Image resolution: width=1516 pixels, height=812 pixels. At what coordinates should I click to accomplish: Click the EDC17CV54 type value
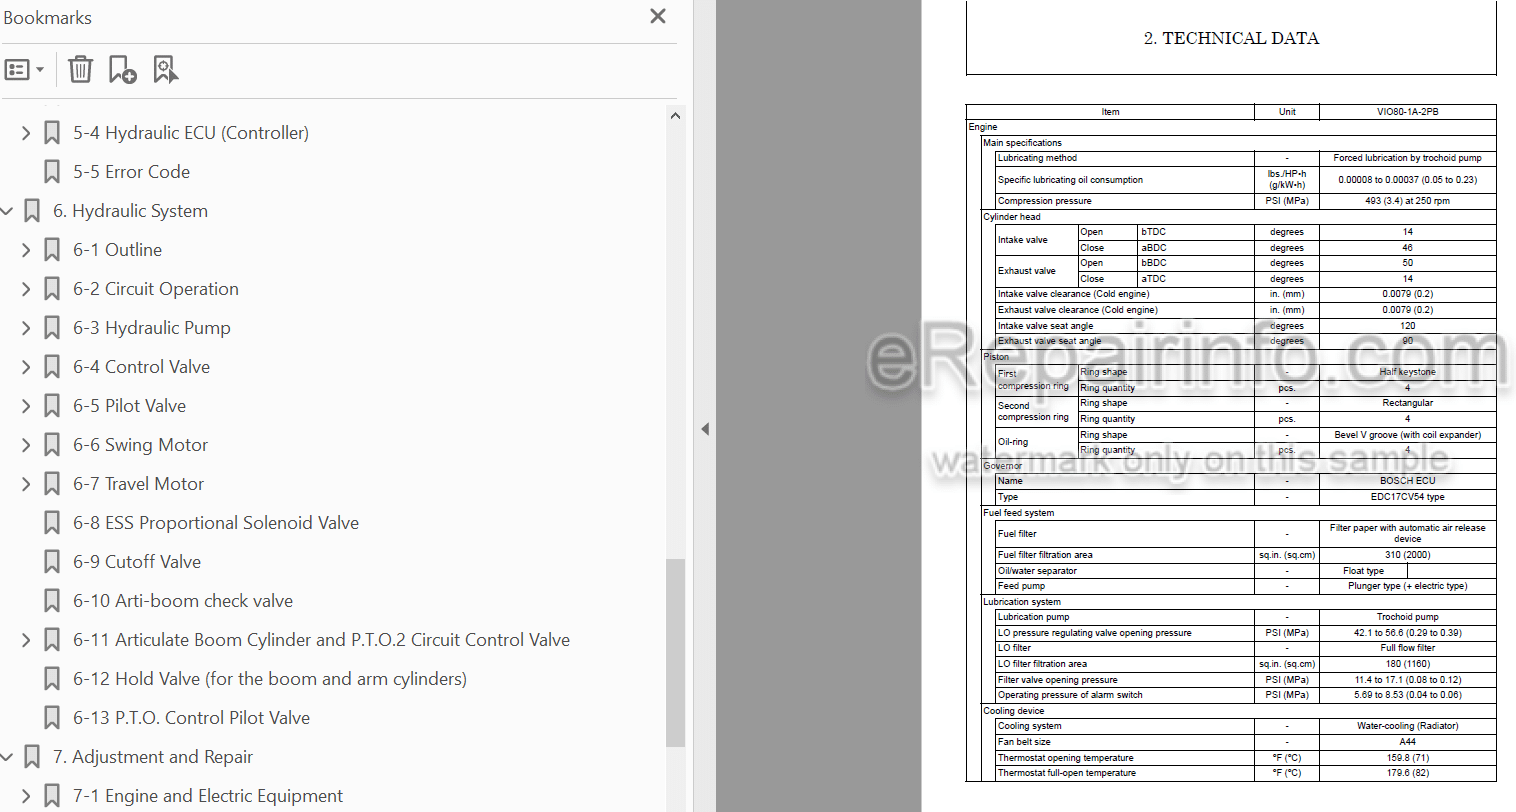(1407, 497)
